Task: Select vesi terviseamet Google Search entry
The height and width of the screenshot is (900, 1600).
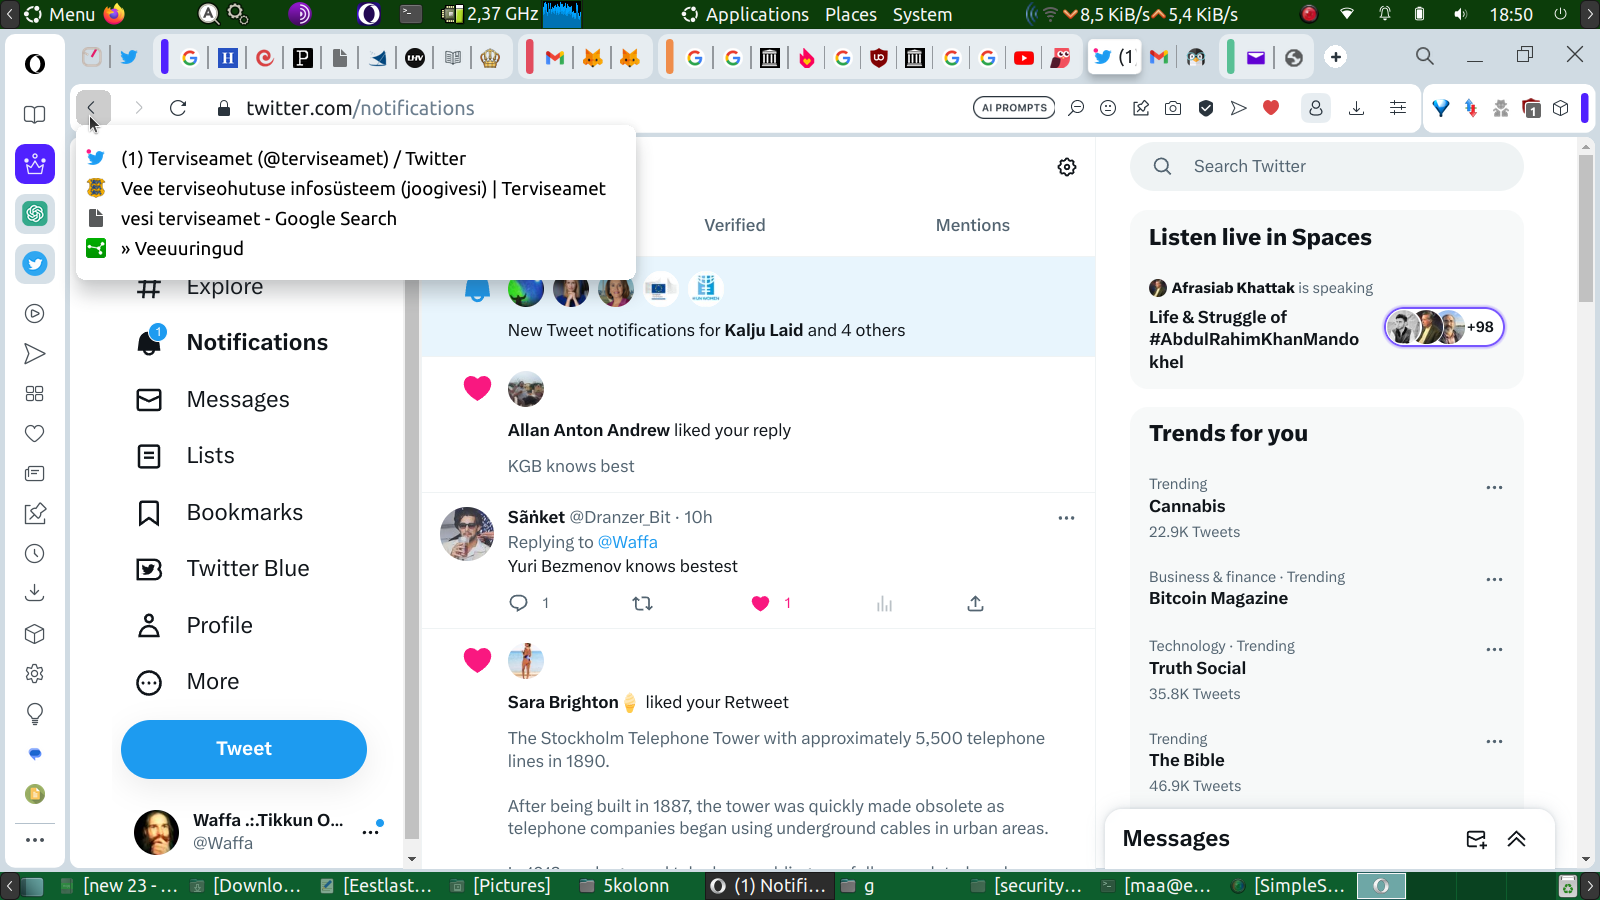Action: click(356, 218)
